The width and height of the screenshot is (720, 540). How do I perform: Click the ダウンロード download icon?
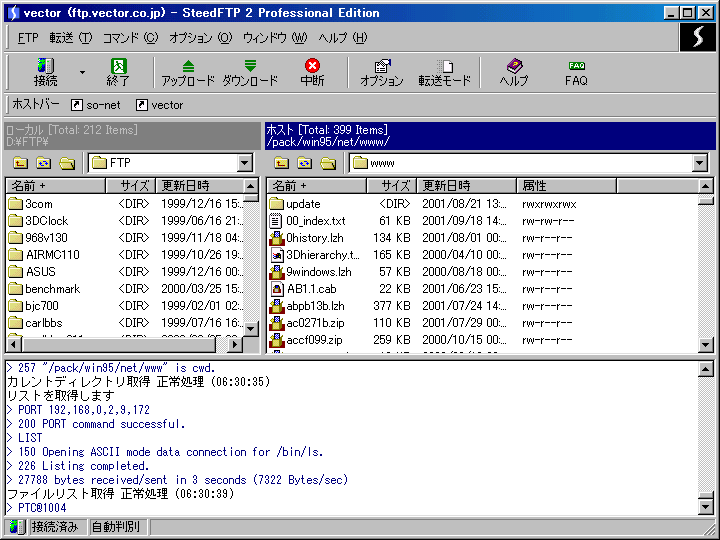(250, 73)
